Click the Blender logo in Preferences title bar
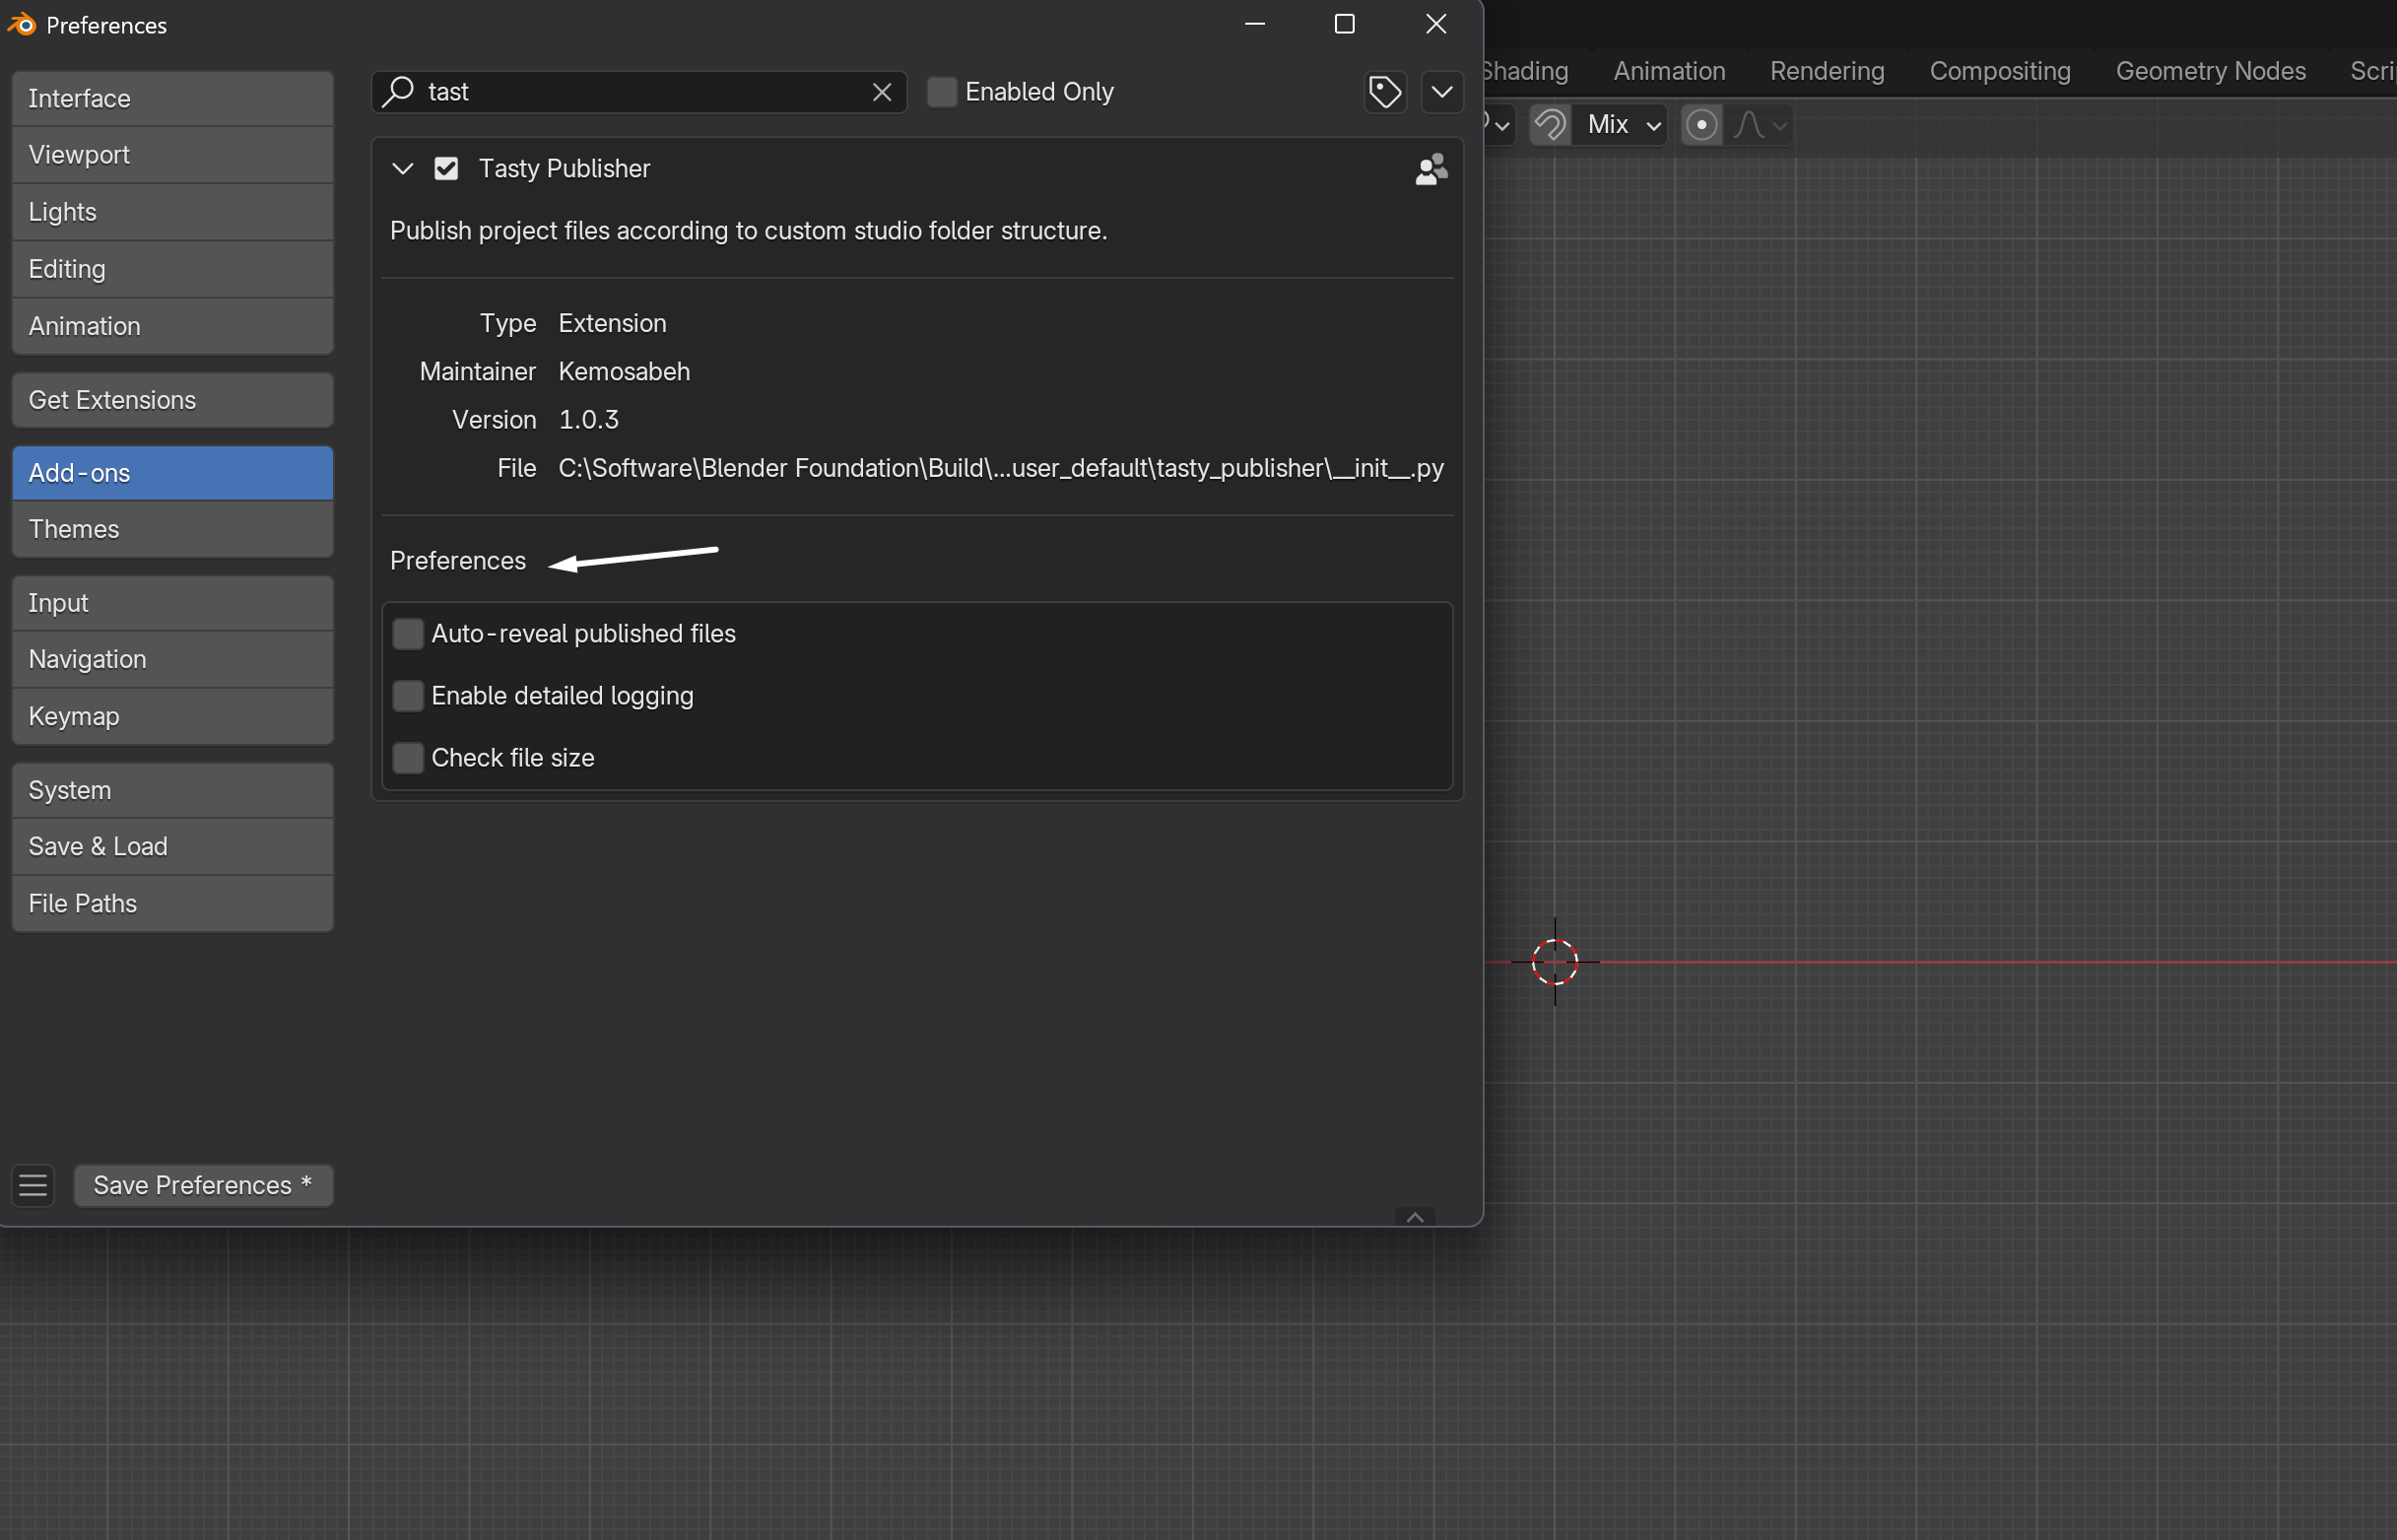 [x=21, y=24]
